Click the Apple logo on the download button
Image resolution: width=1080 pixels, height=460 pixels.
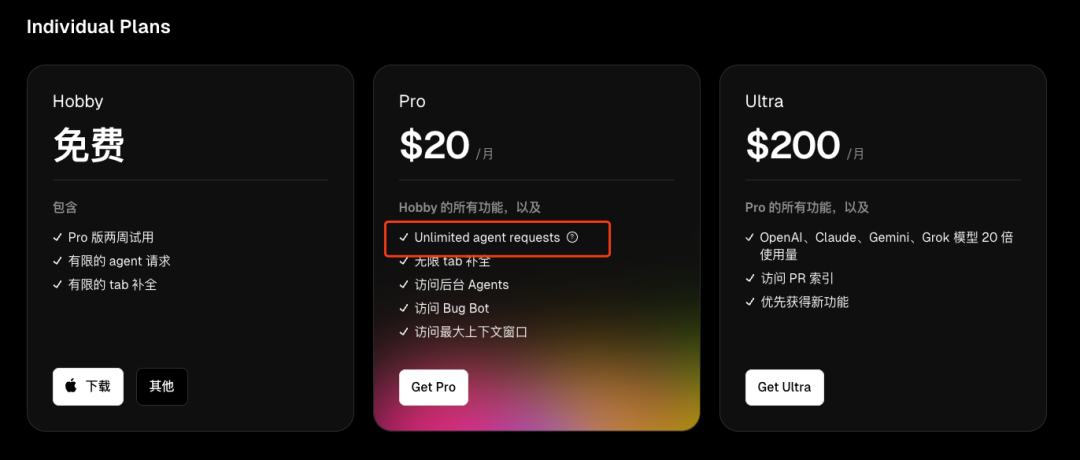(x=71, y=386)
